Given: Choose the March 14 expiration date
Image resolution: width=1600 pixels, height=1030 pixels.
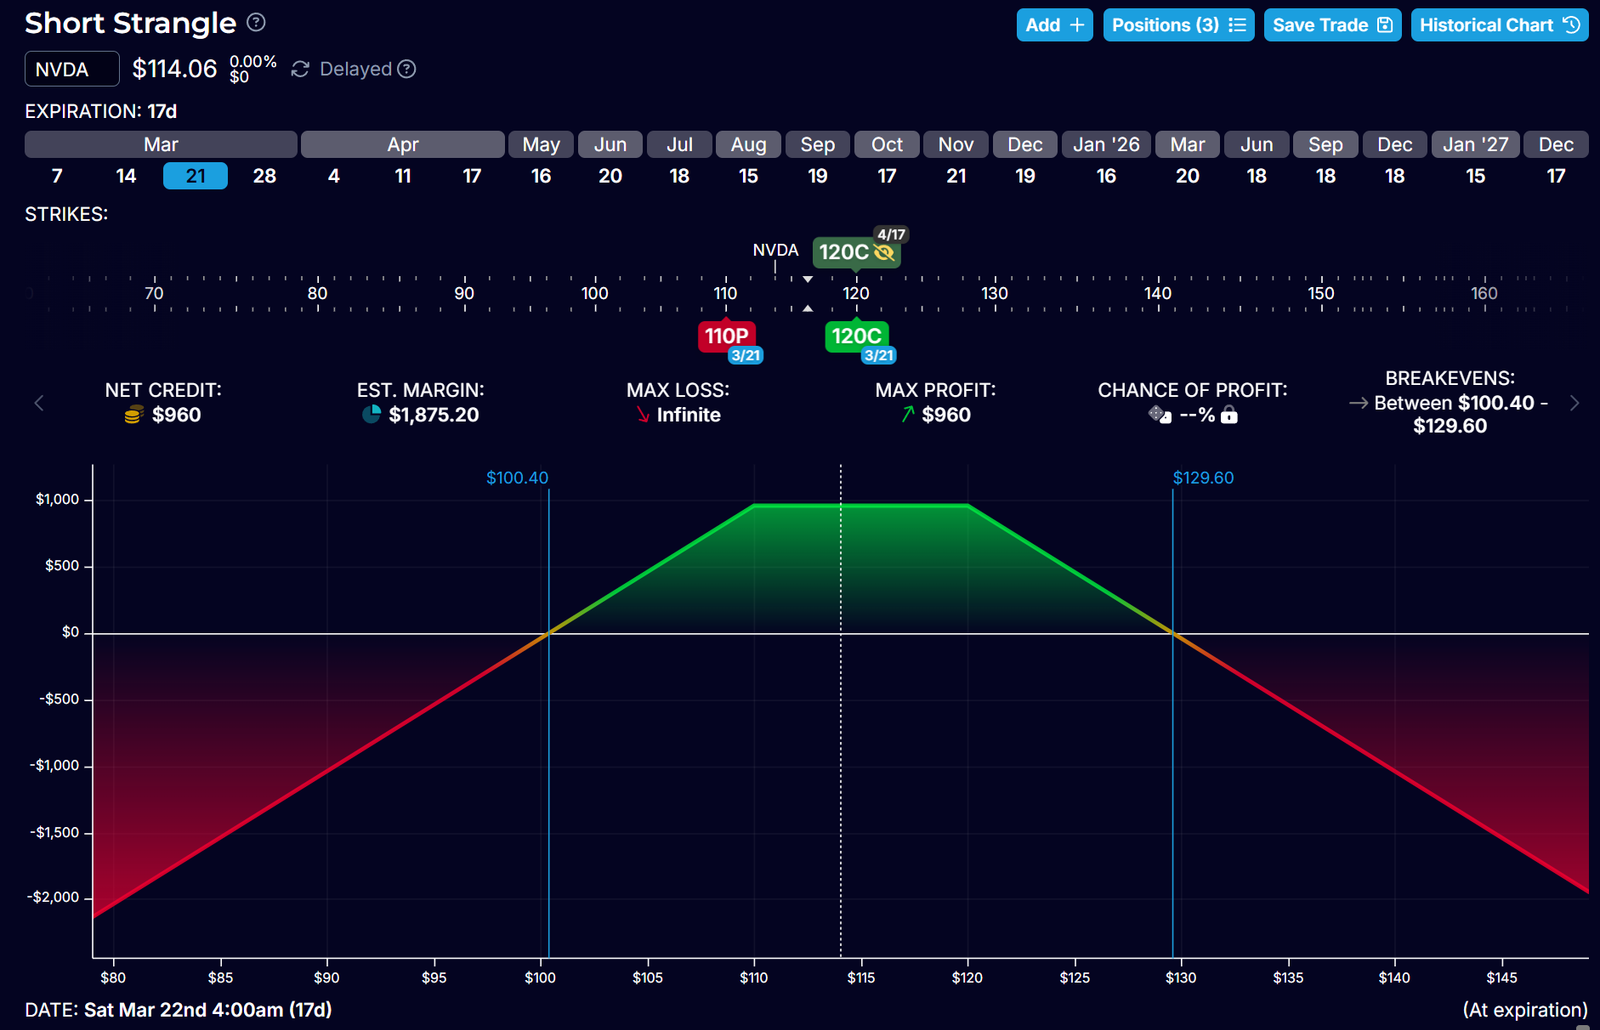Looking at the screenshot, I should click(x=126, y=176).
